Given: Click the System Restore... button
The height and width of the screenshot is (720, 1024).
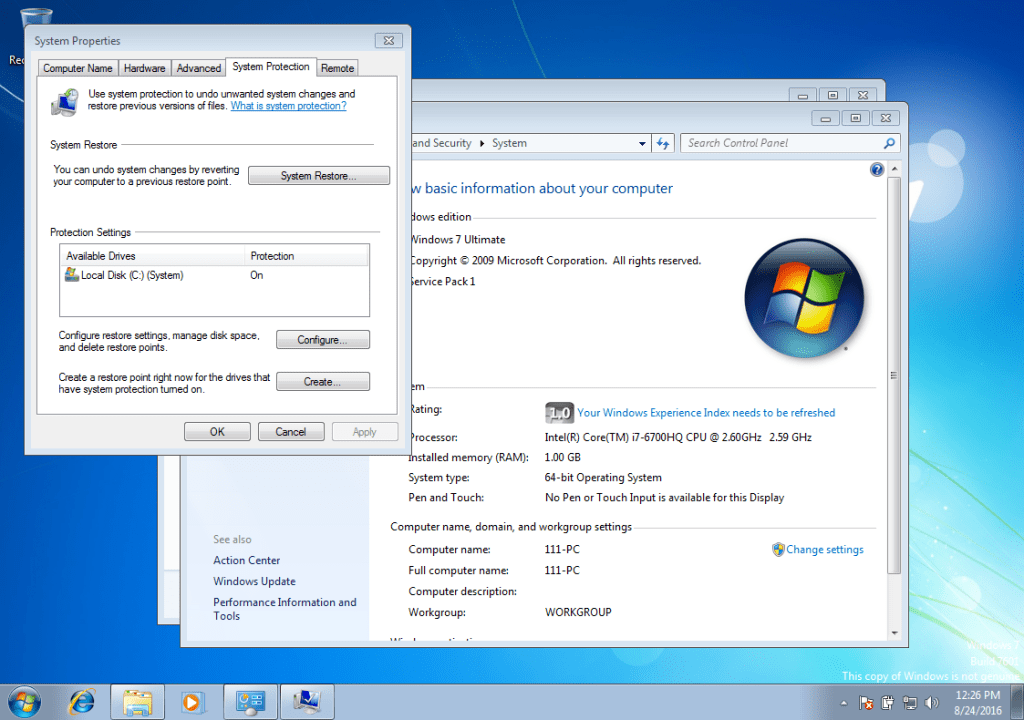Looking at the screenshot, I should click(319, 176).
